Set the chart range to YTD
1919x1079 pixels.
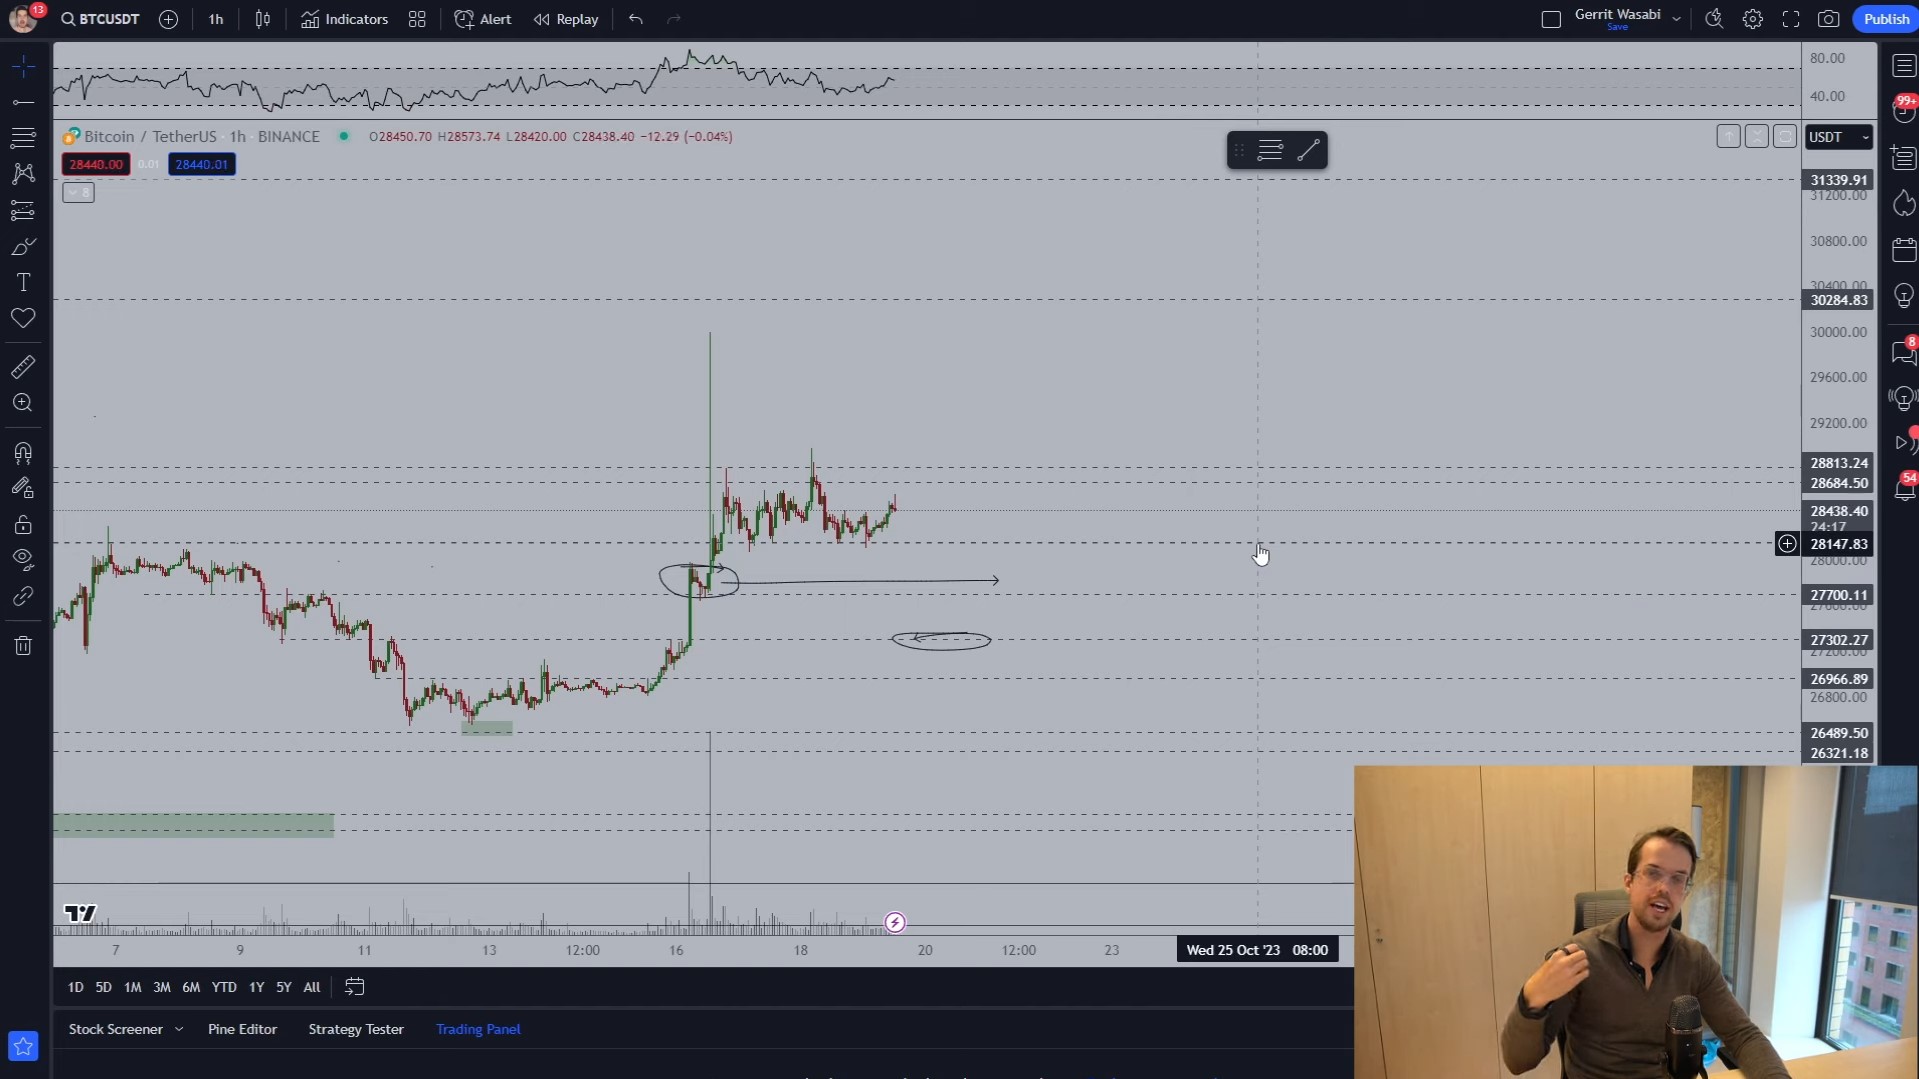pyautogui.click(x=224, y=987)
